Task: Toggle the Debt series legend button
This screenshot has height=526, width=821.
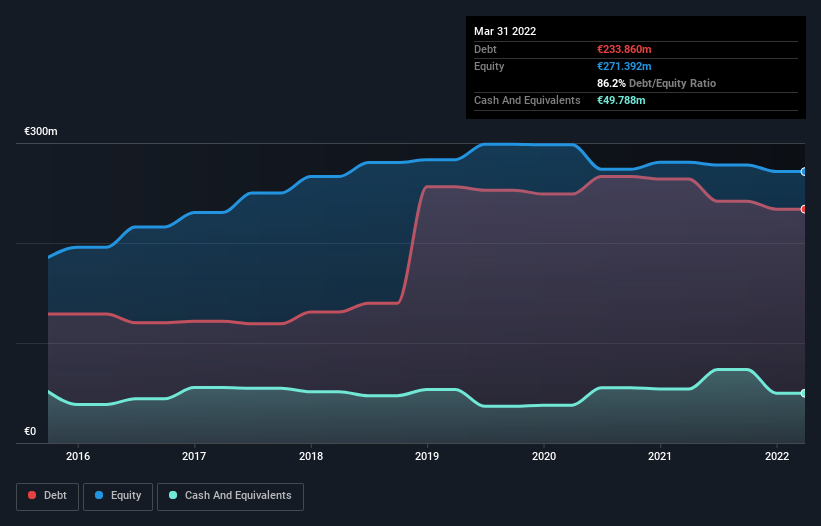Action: (47, 496)
